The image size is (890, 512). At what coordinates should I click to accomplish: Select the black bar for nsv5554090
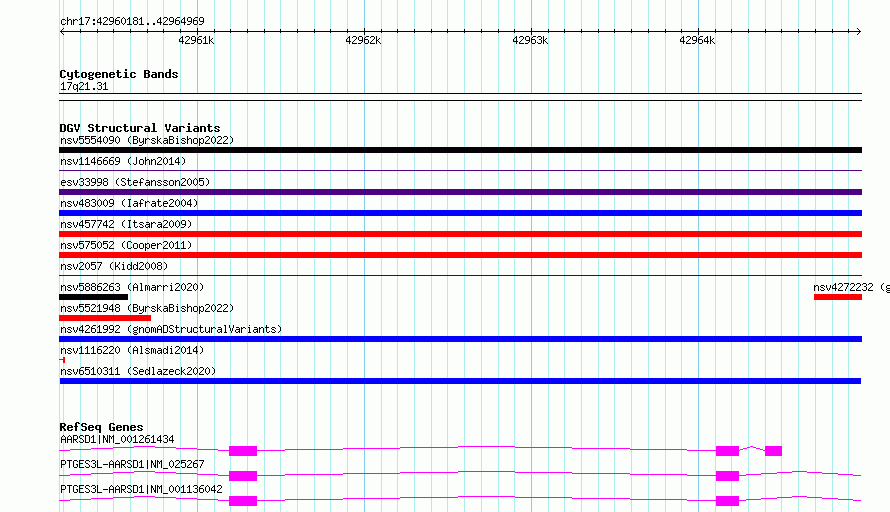(460, 150)
